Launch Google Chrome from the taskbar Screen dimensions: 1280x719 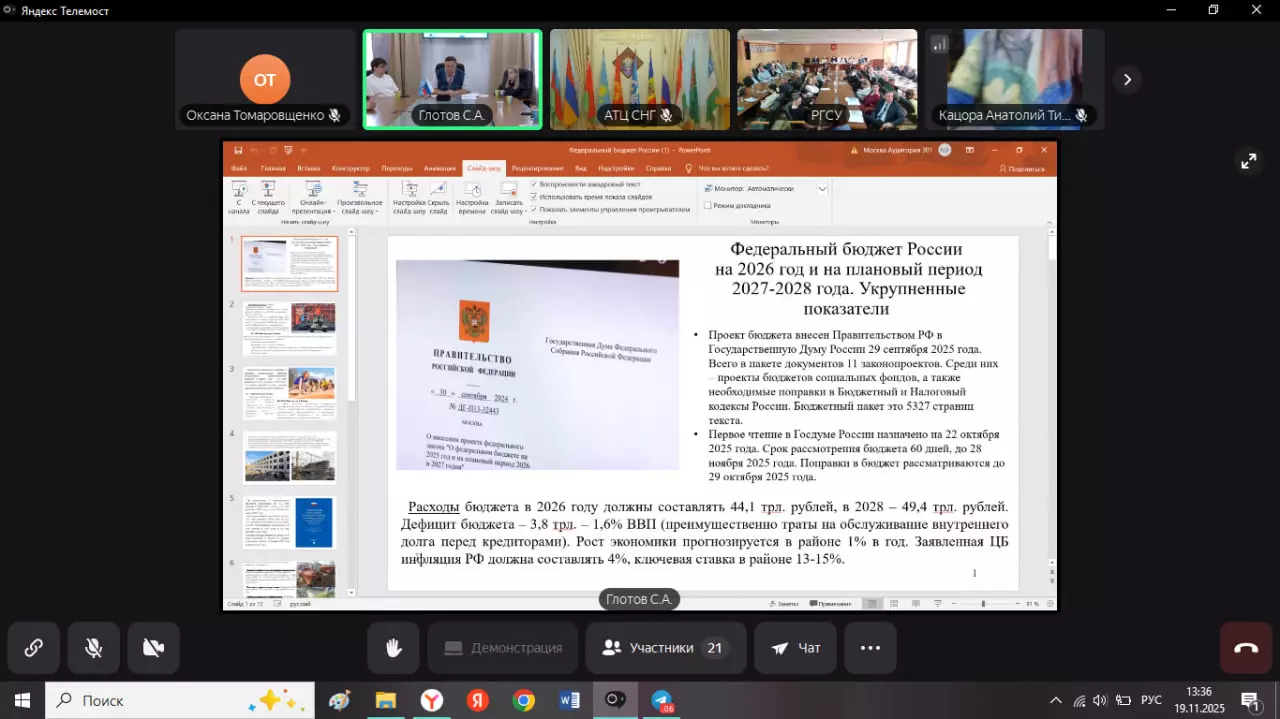coord(524,700)
